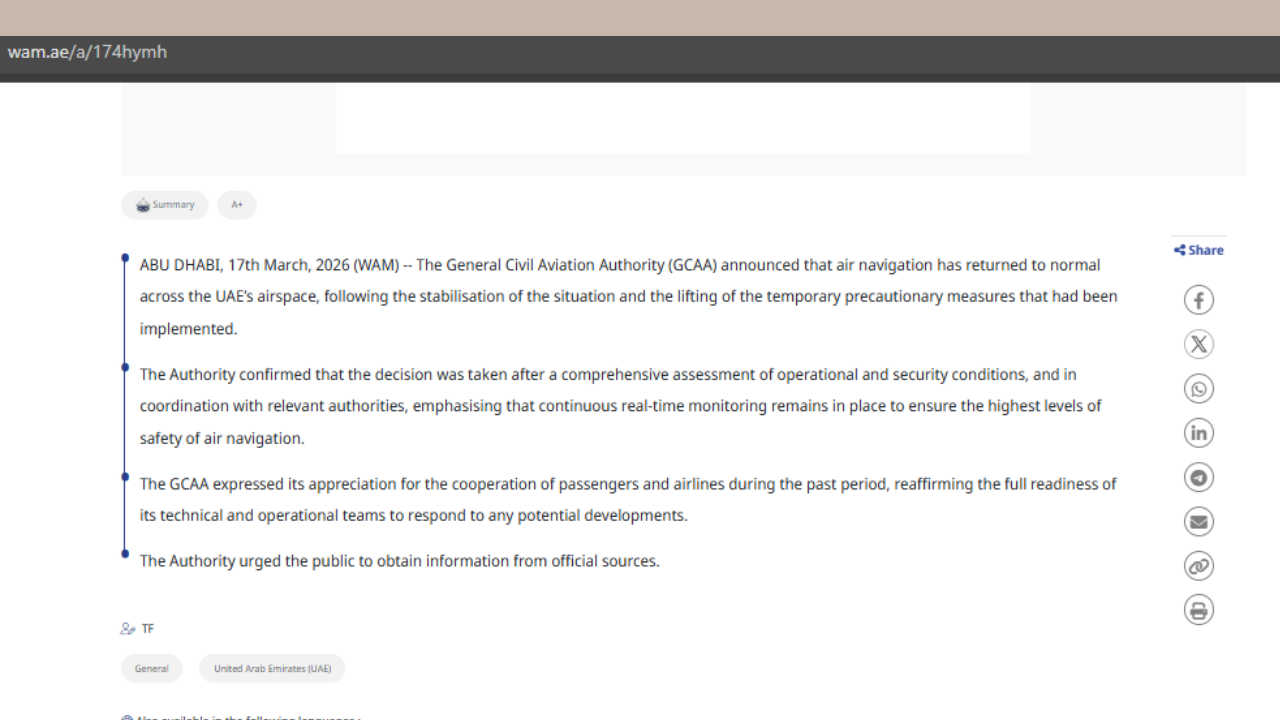Click the paragraph about comprehensive assessment

(620, 406)
